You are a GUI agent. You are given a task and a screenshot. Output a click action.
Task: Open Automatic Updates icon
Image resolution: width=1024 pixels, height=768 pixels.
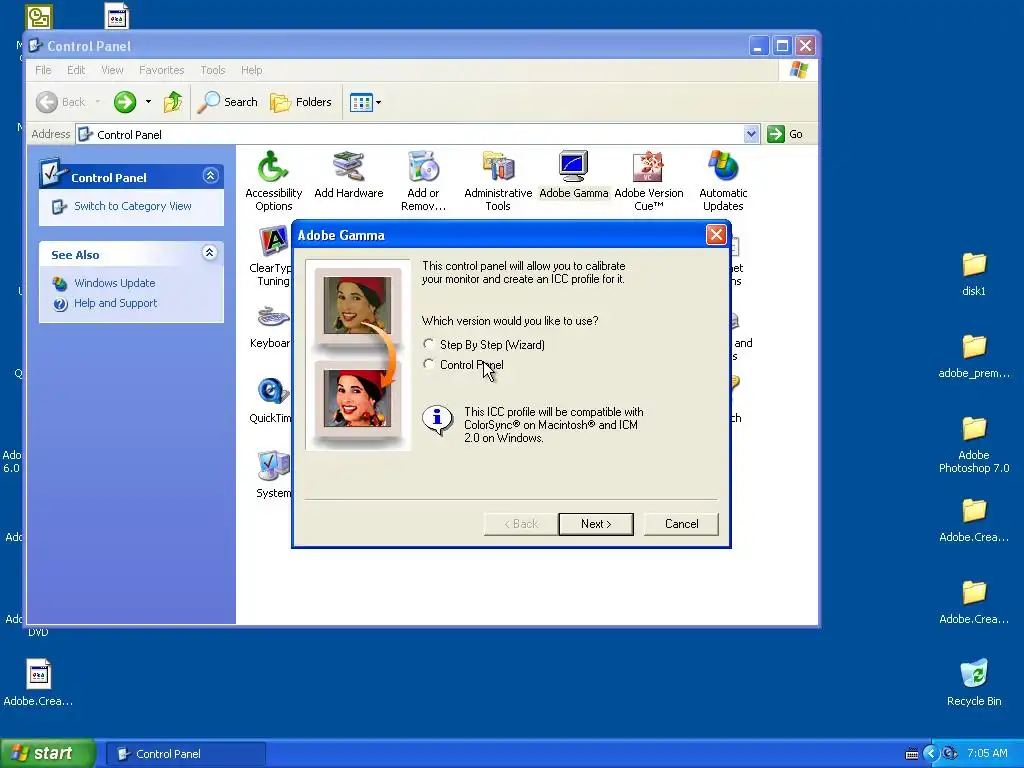723,181
